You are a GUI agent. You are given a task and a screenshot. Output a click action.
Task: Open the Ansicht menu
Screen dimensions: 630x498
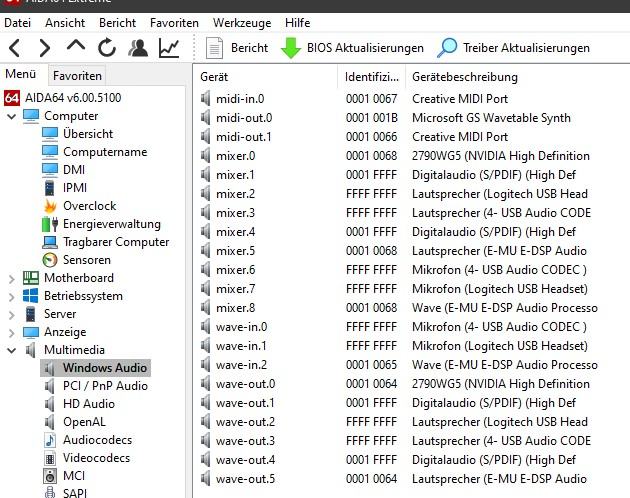[65, 23]
